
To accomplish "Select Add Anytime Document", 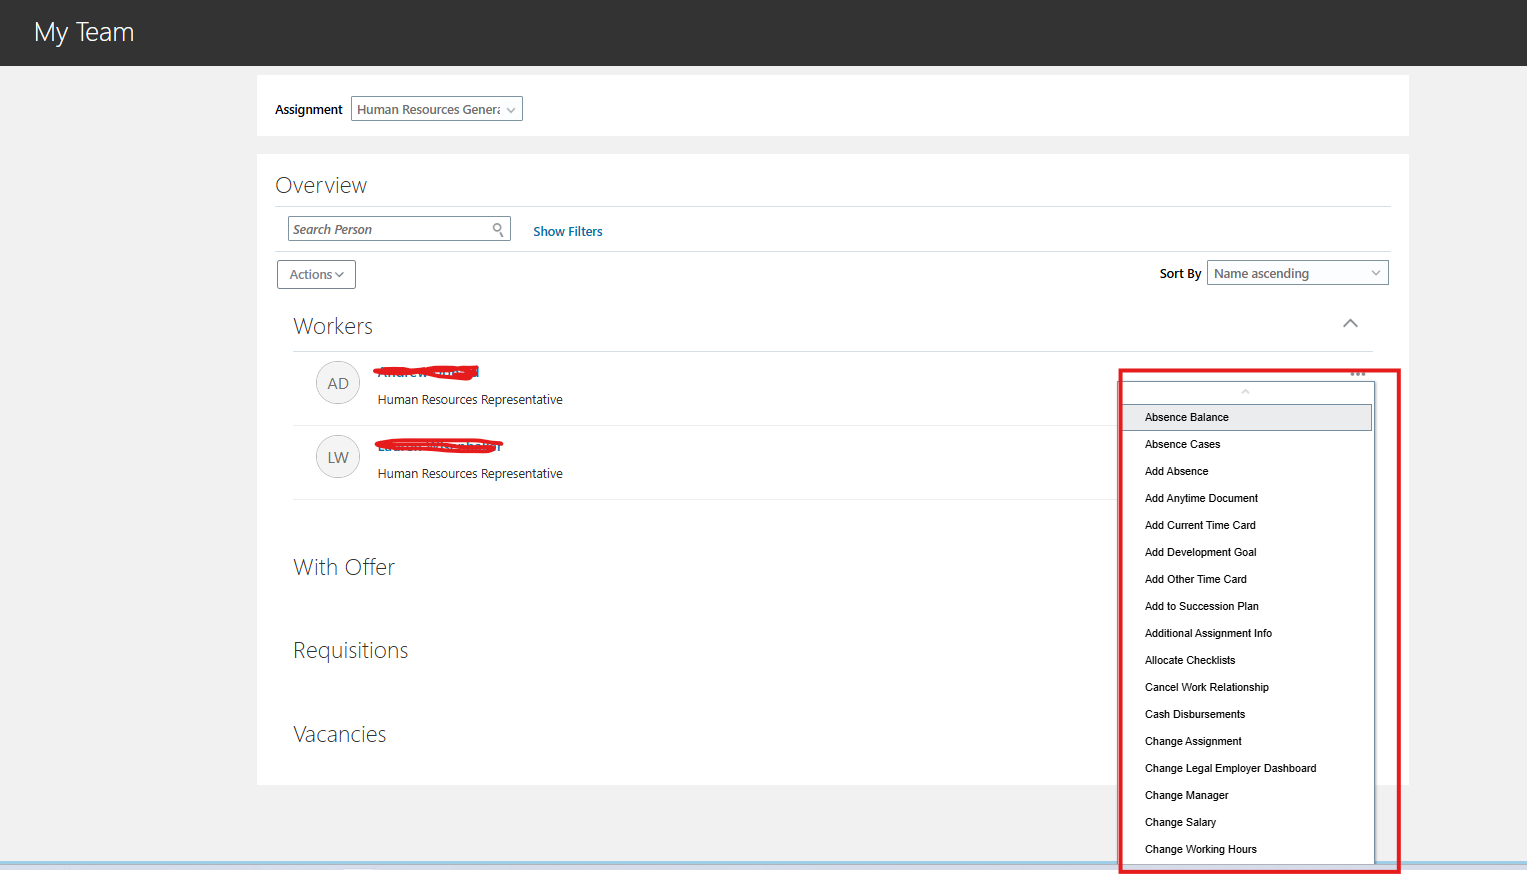I will (1201, 497).
